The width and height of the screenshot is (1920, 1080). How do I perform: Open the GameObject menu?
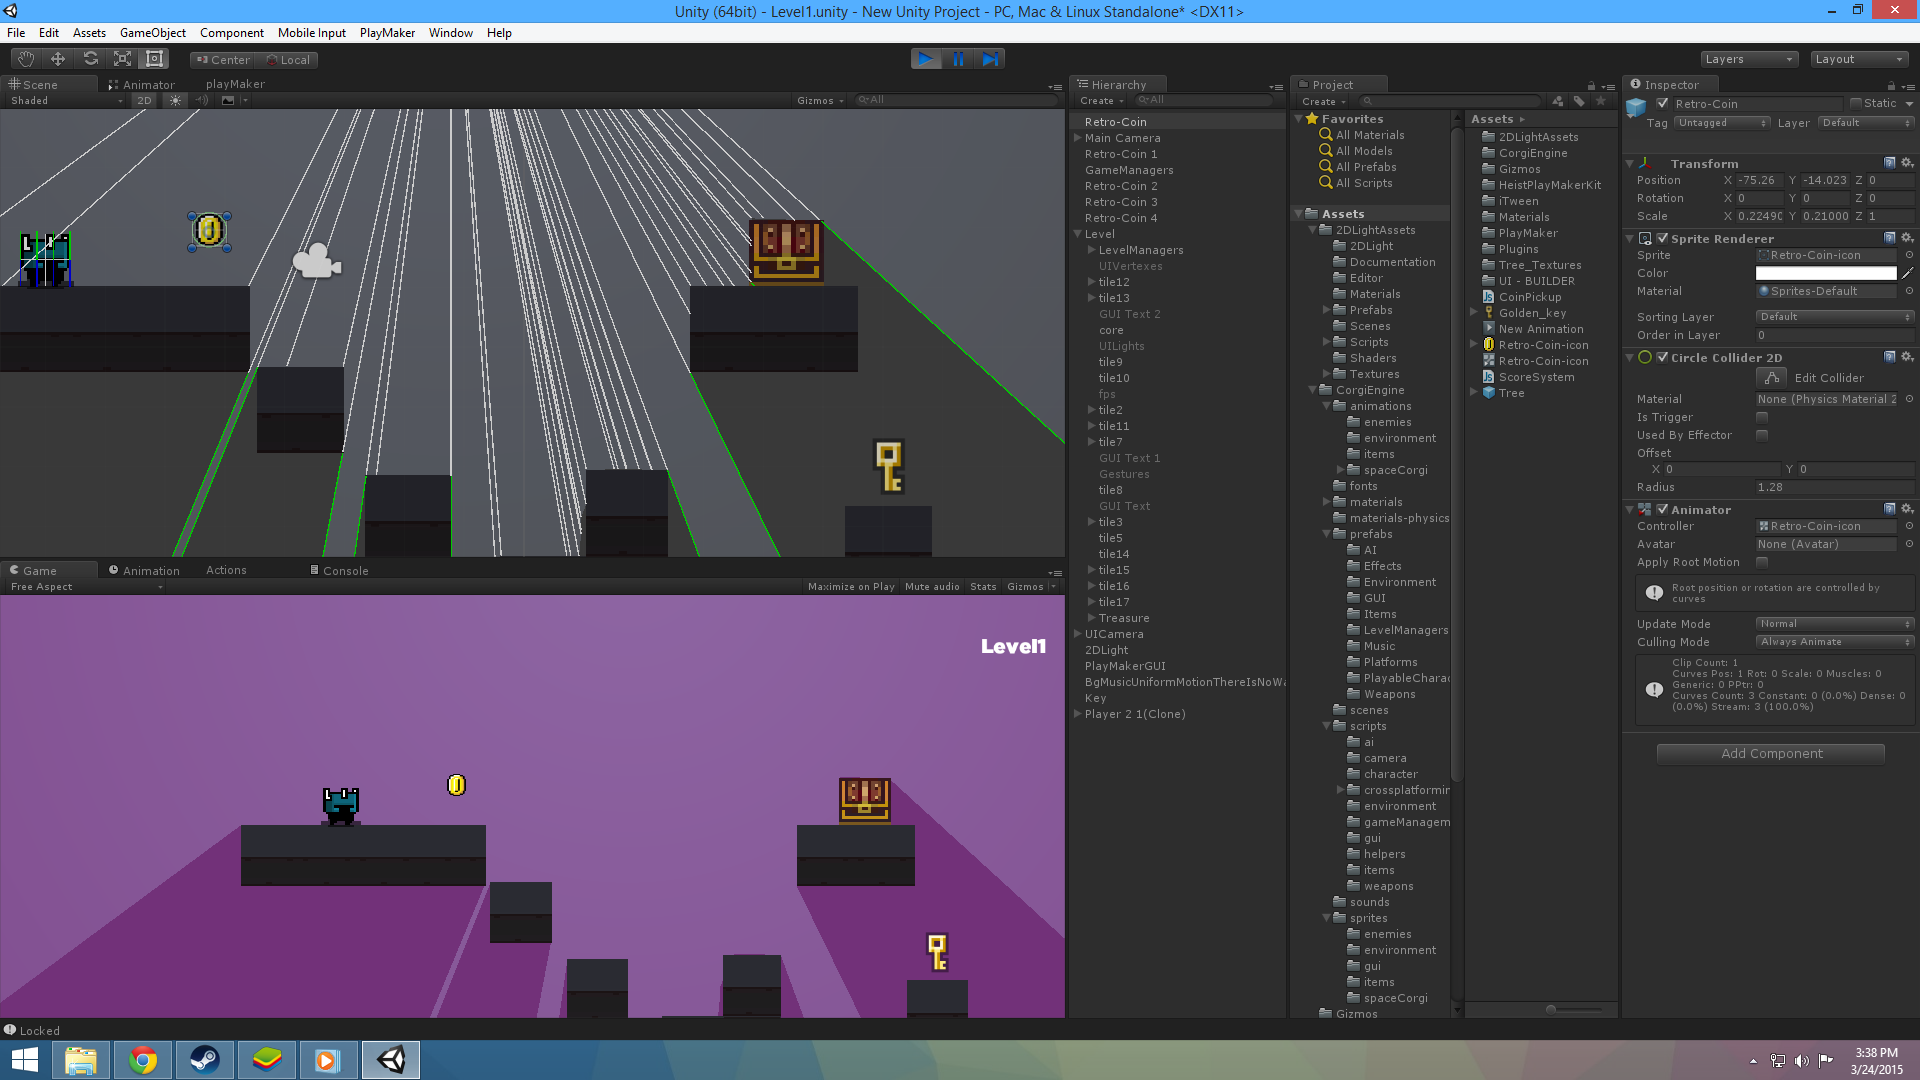[x=152, y=32]
